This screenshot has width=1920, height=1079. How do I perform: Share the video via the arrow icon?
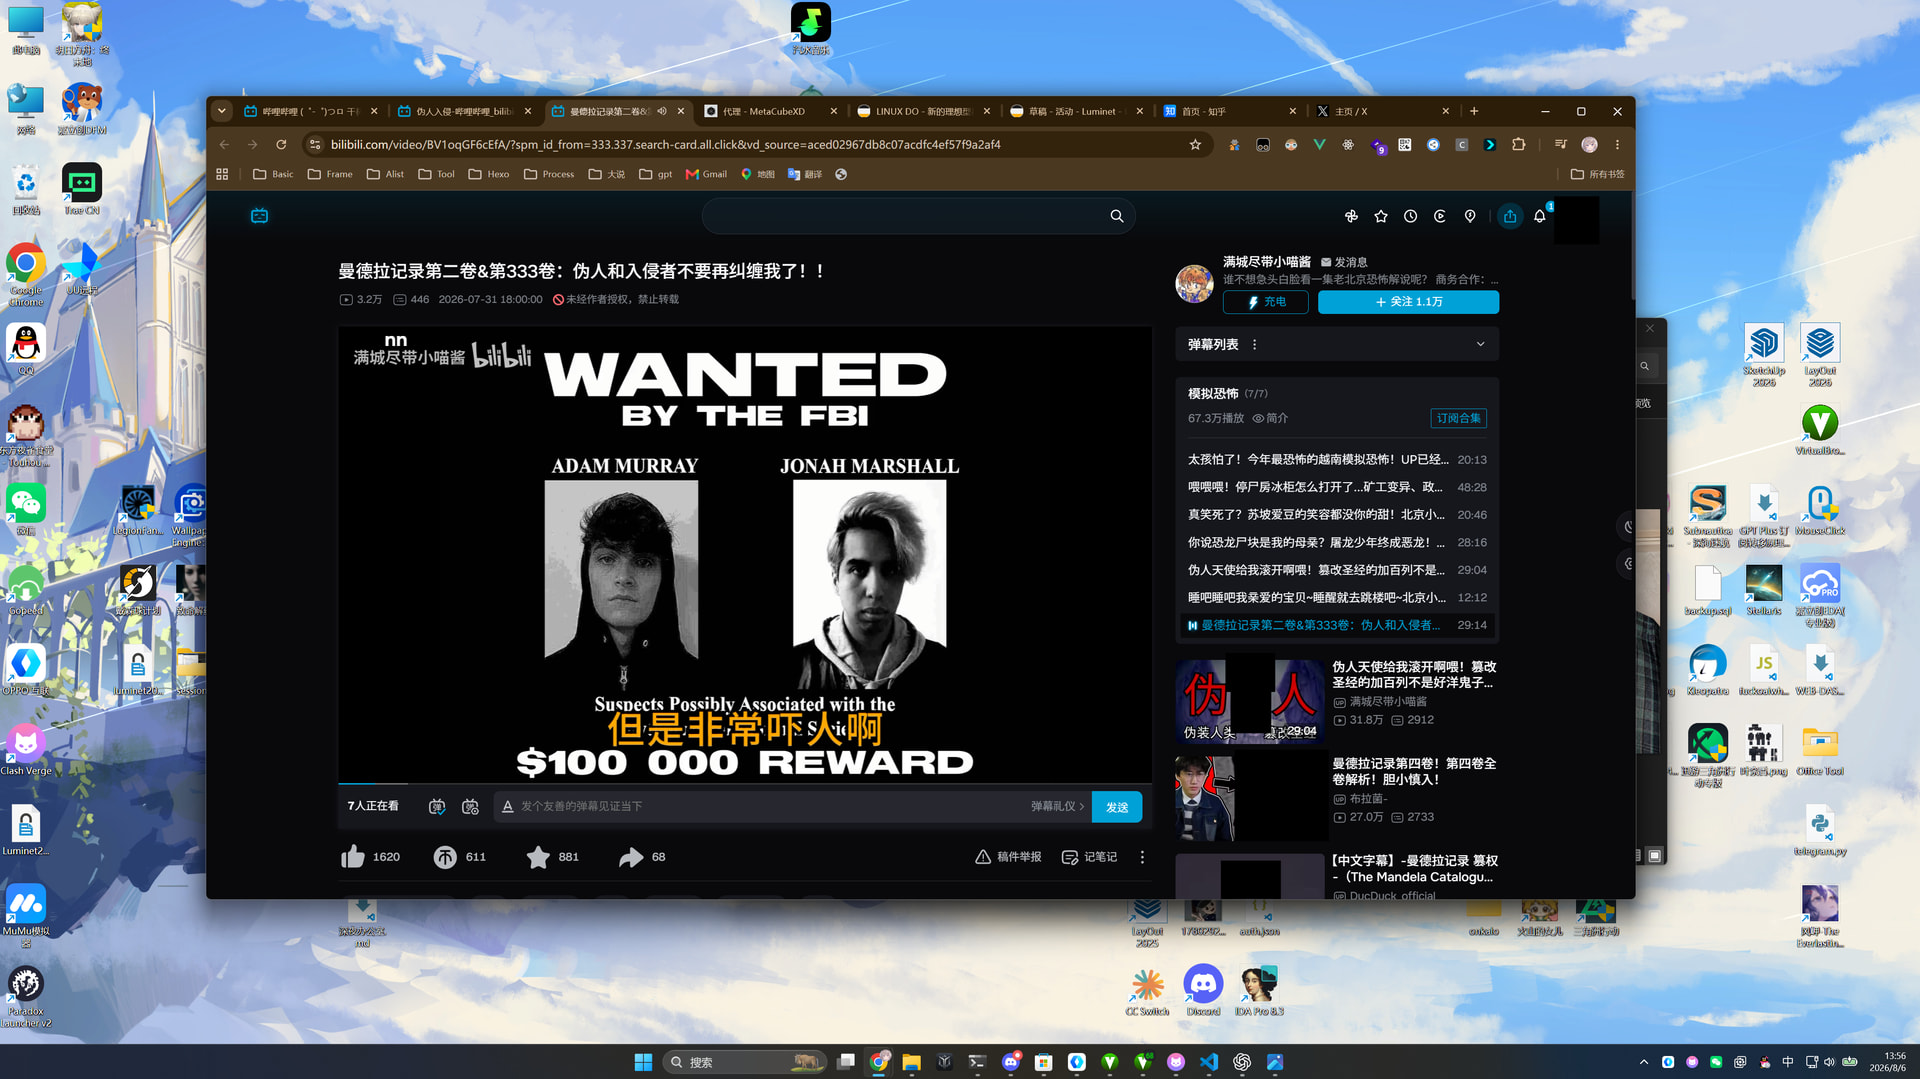point(631,857)
